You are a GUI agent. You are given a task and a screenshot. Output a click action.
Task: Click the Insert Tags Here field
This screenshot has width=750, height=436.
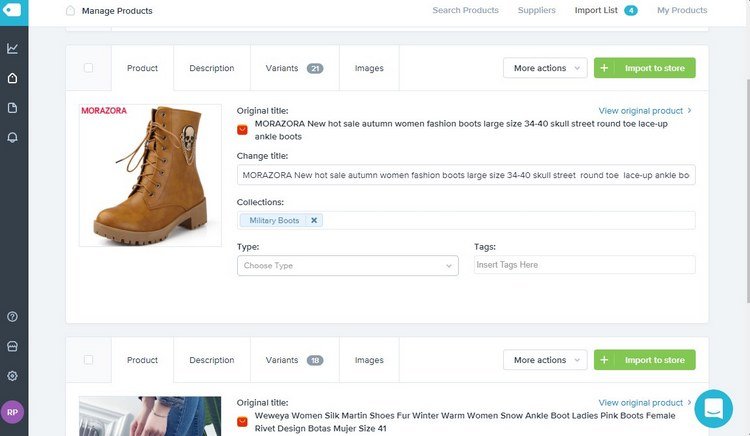(585, 265)
